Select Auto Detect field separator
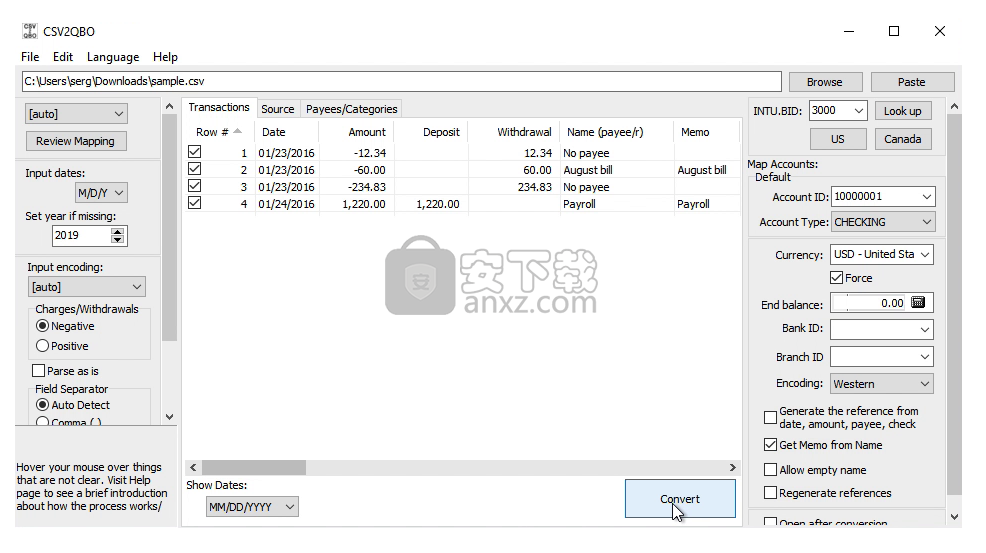 42,405
